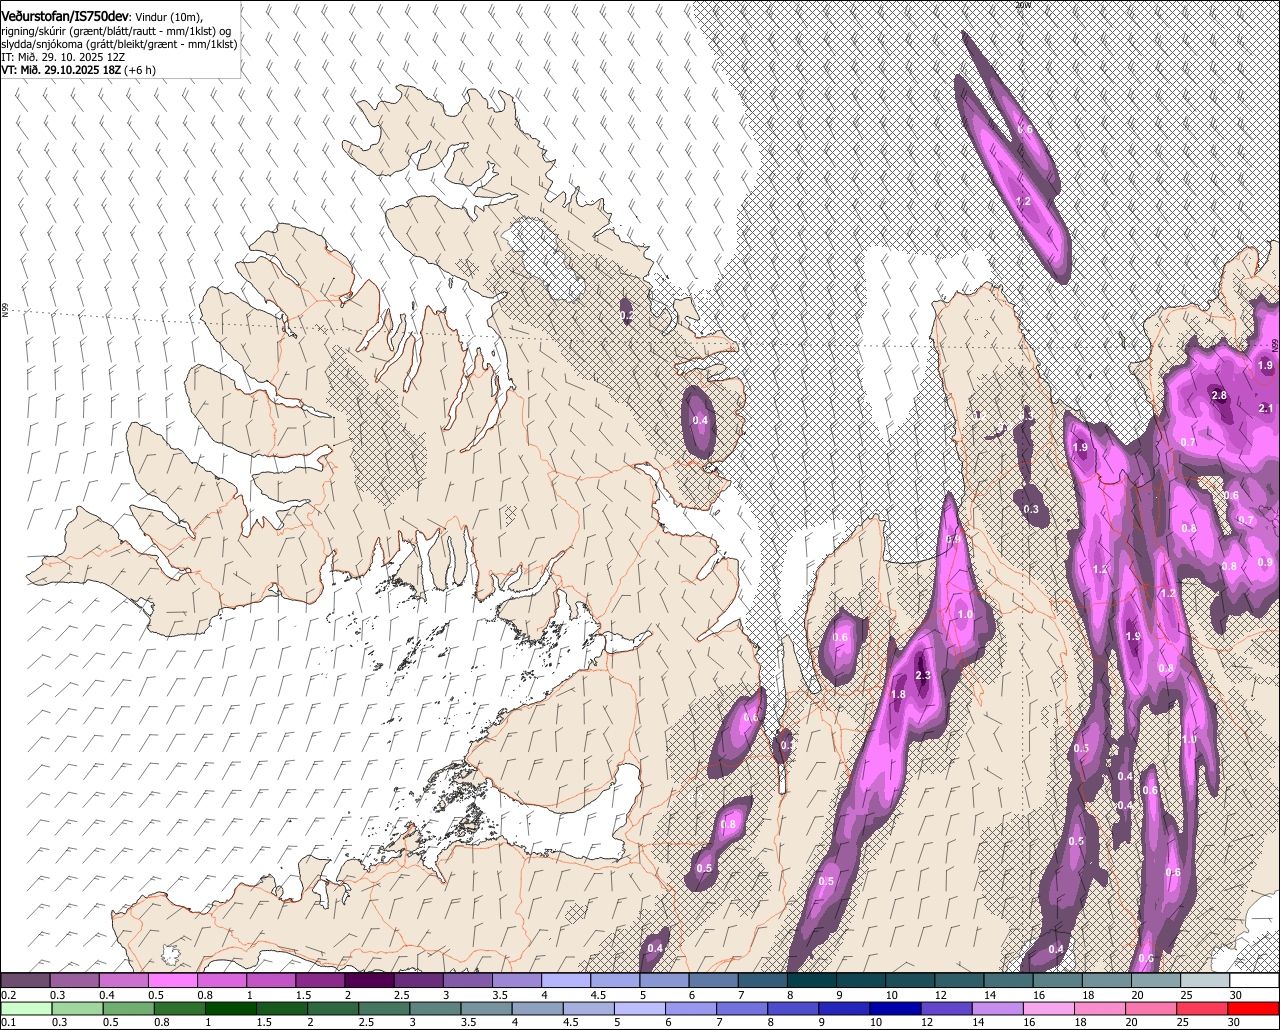
Task: Pick the darkest purple swatch in the upper legend
Action: pyautogui.click(x=369, y=980)
